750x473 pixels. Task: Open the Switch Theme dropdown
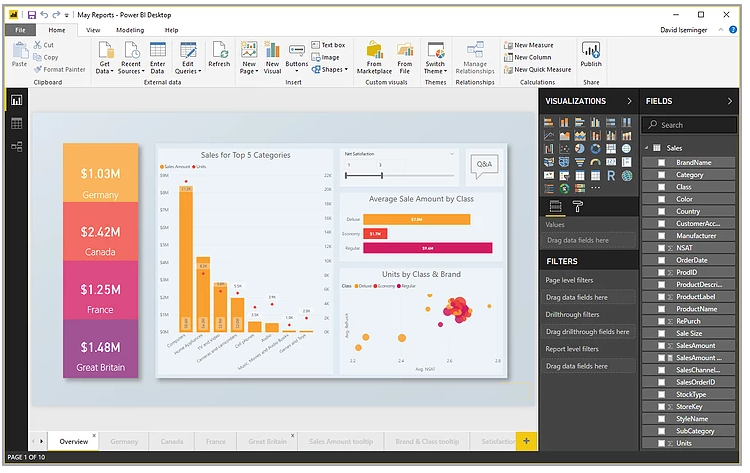pyautogui.click(x=435, y=57)
